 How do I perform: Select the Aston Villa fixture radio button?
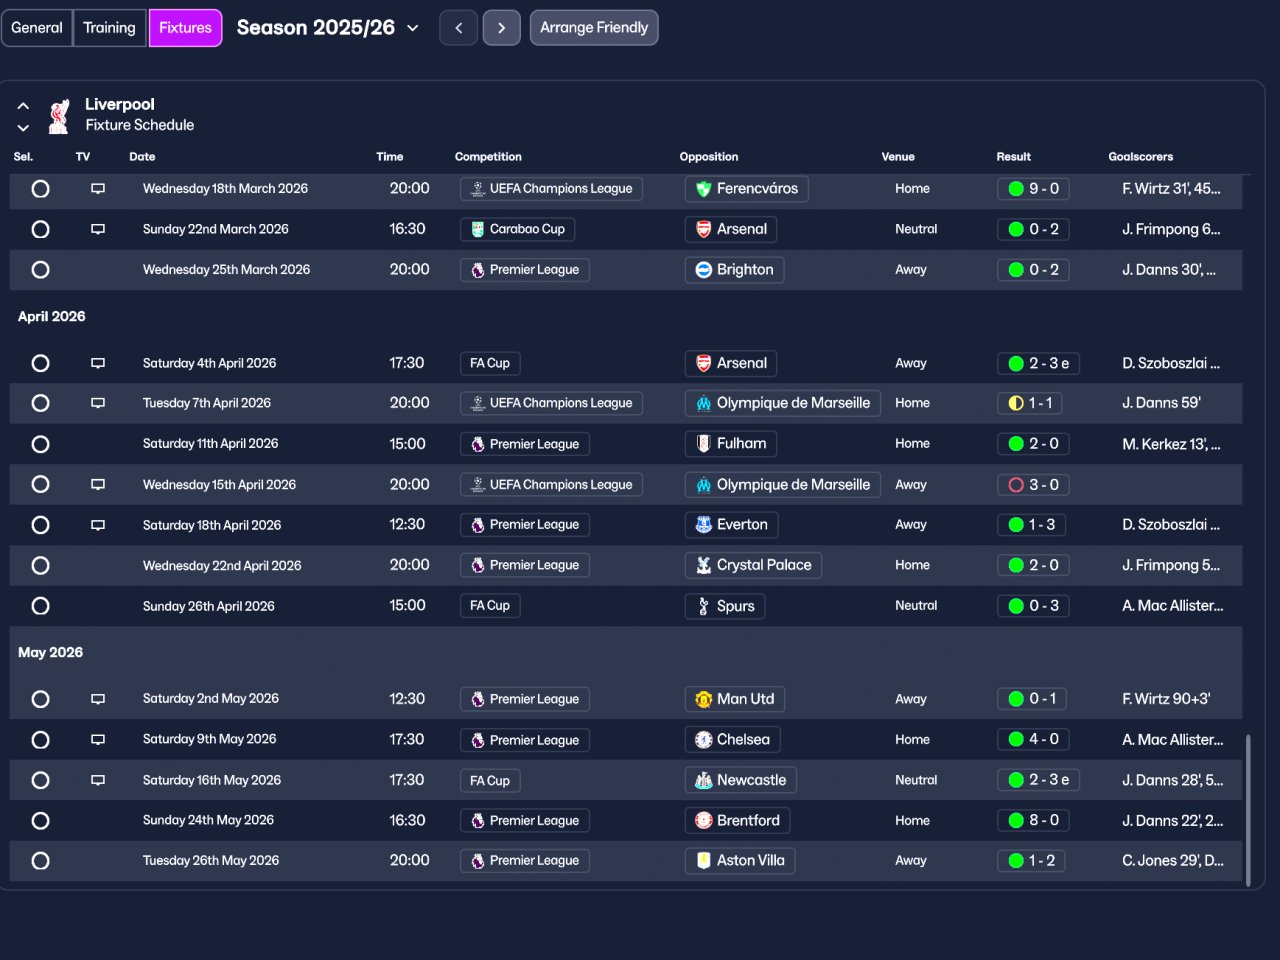40,860
